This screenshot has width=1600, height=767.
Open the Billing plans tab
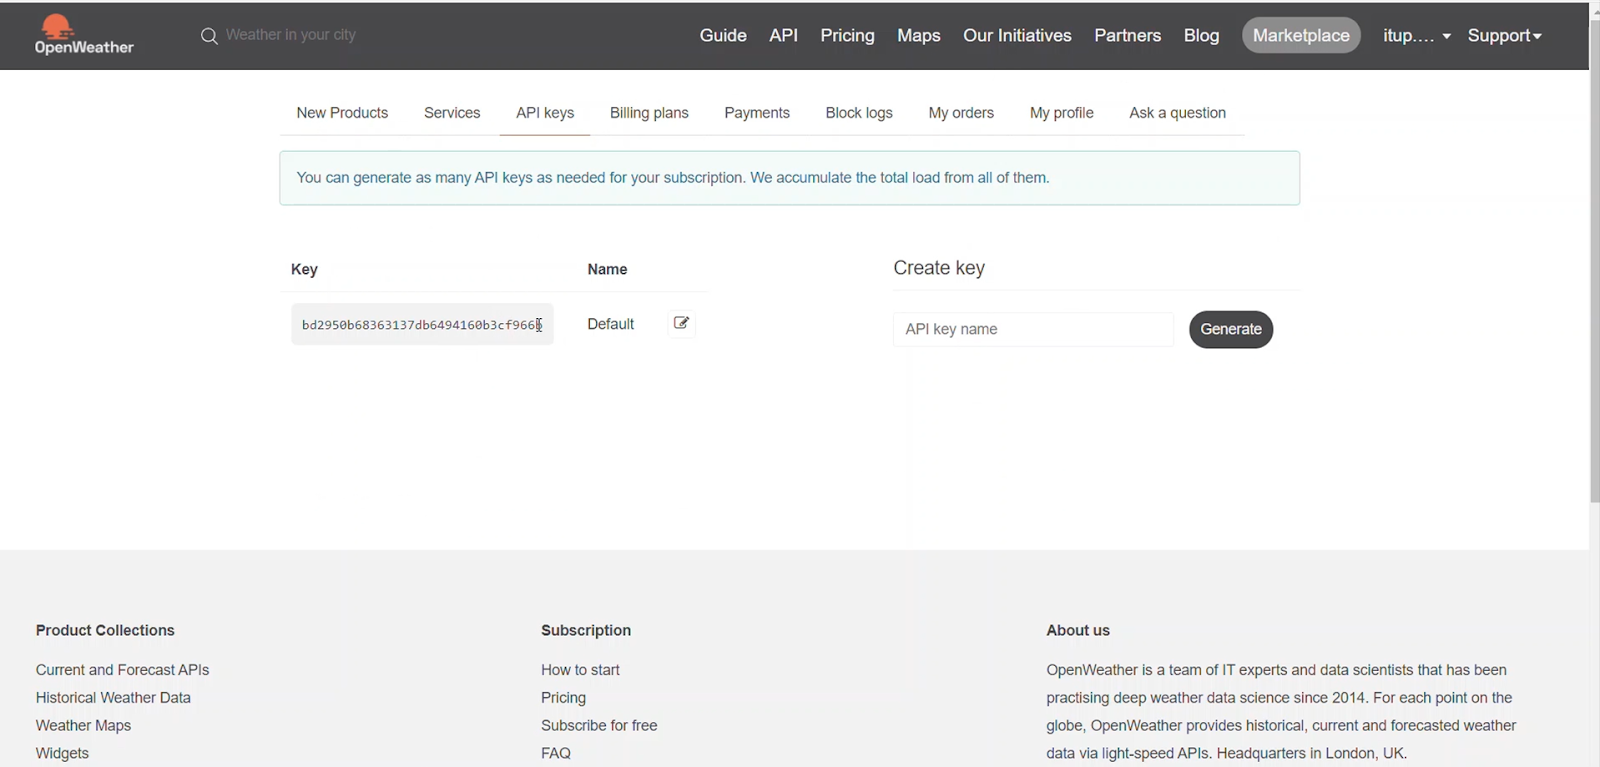(649, 113)
